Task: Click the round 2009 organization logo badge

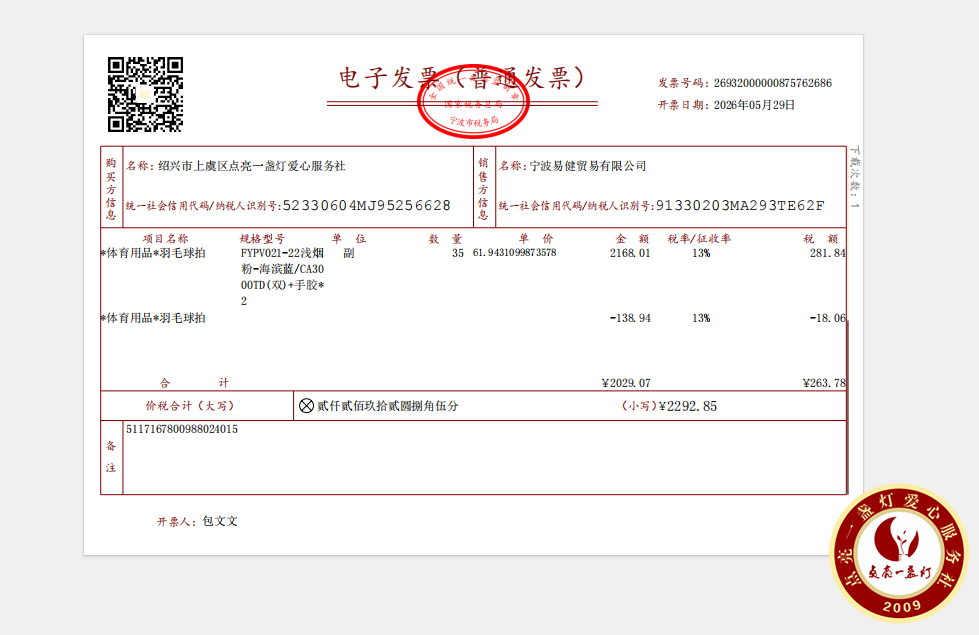Action: click(x=900, y=553)
